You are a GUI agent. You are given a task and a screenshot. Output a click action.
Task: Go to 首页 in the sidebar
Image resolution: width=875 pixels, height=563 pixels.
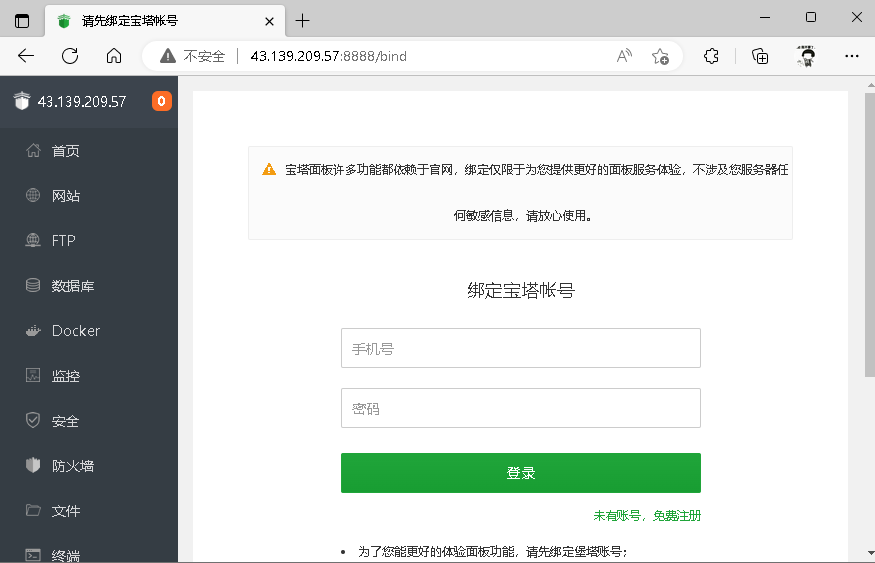click(x=89, y=151)
